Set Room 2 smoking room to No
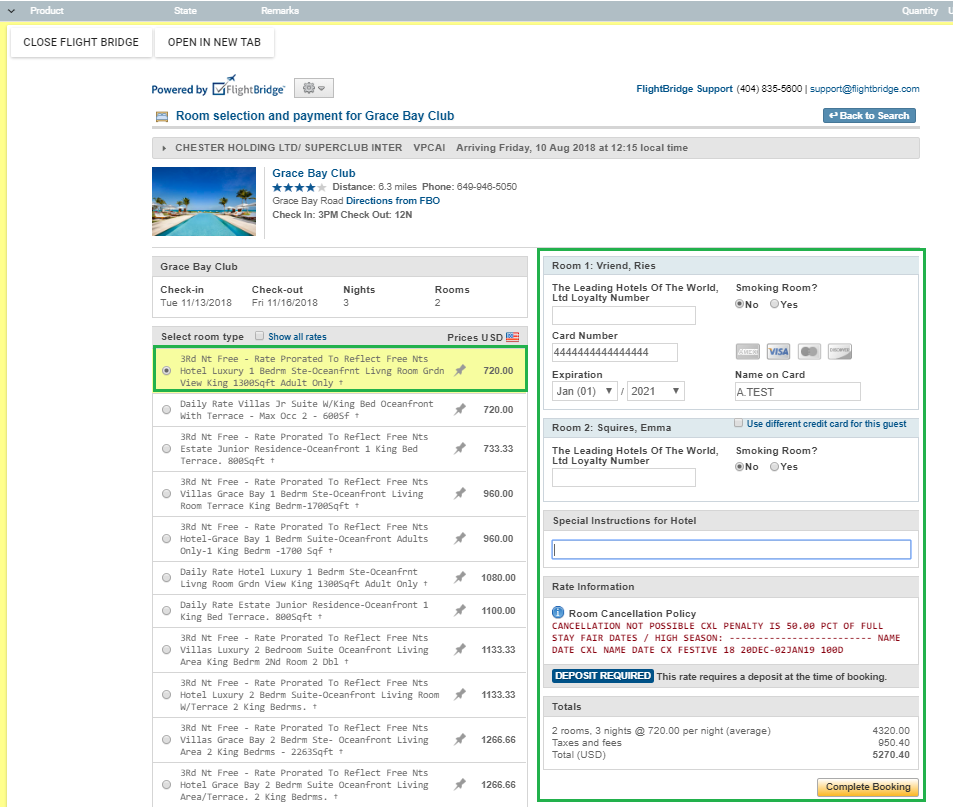Image resolution: width=953 pixels, height=807 pixels. click(740, 467)
